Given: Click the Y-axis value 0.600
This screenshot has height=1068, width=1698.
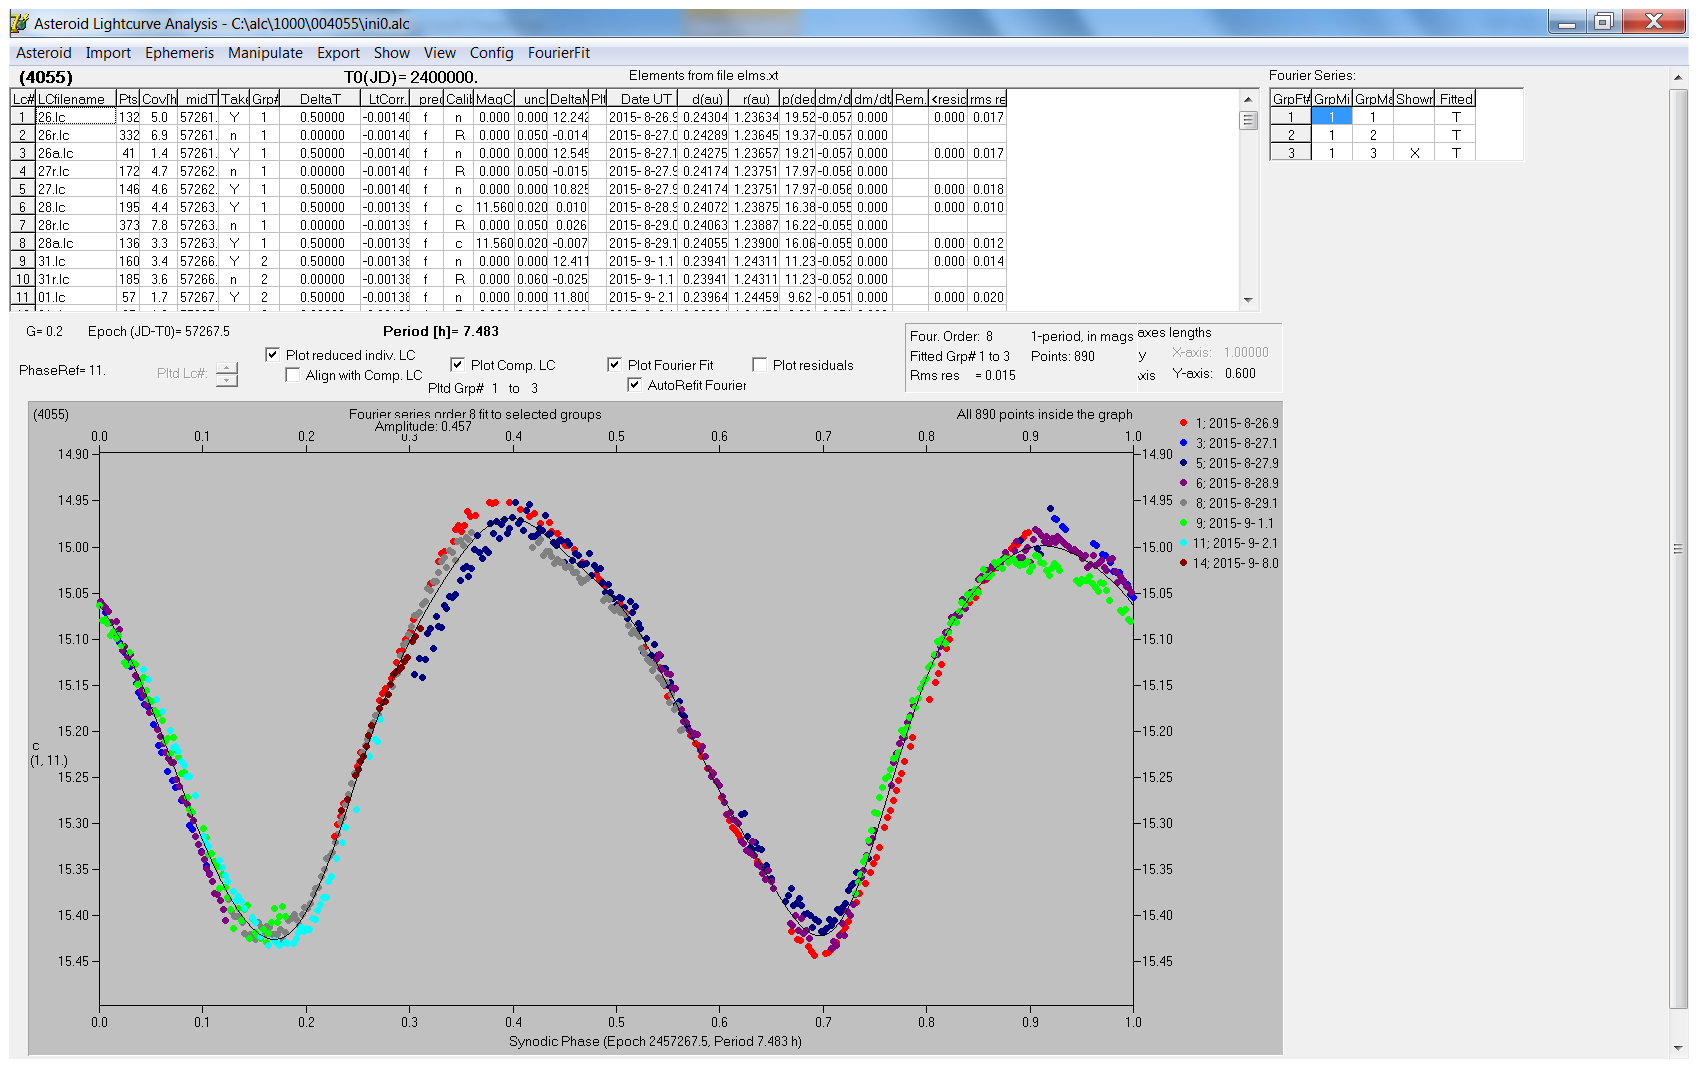Looking at the screenshot, I should click(x=1240, y=373).
